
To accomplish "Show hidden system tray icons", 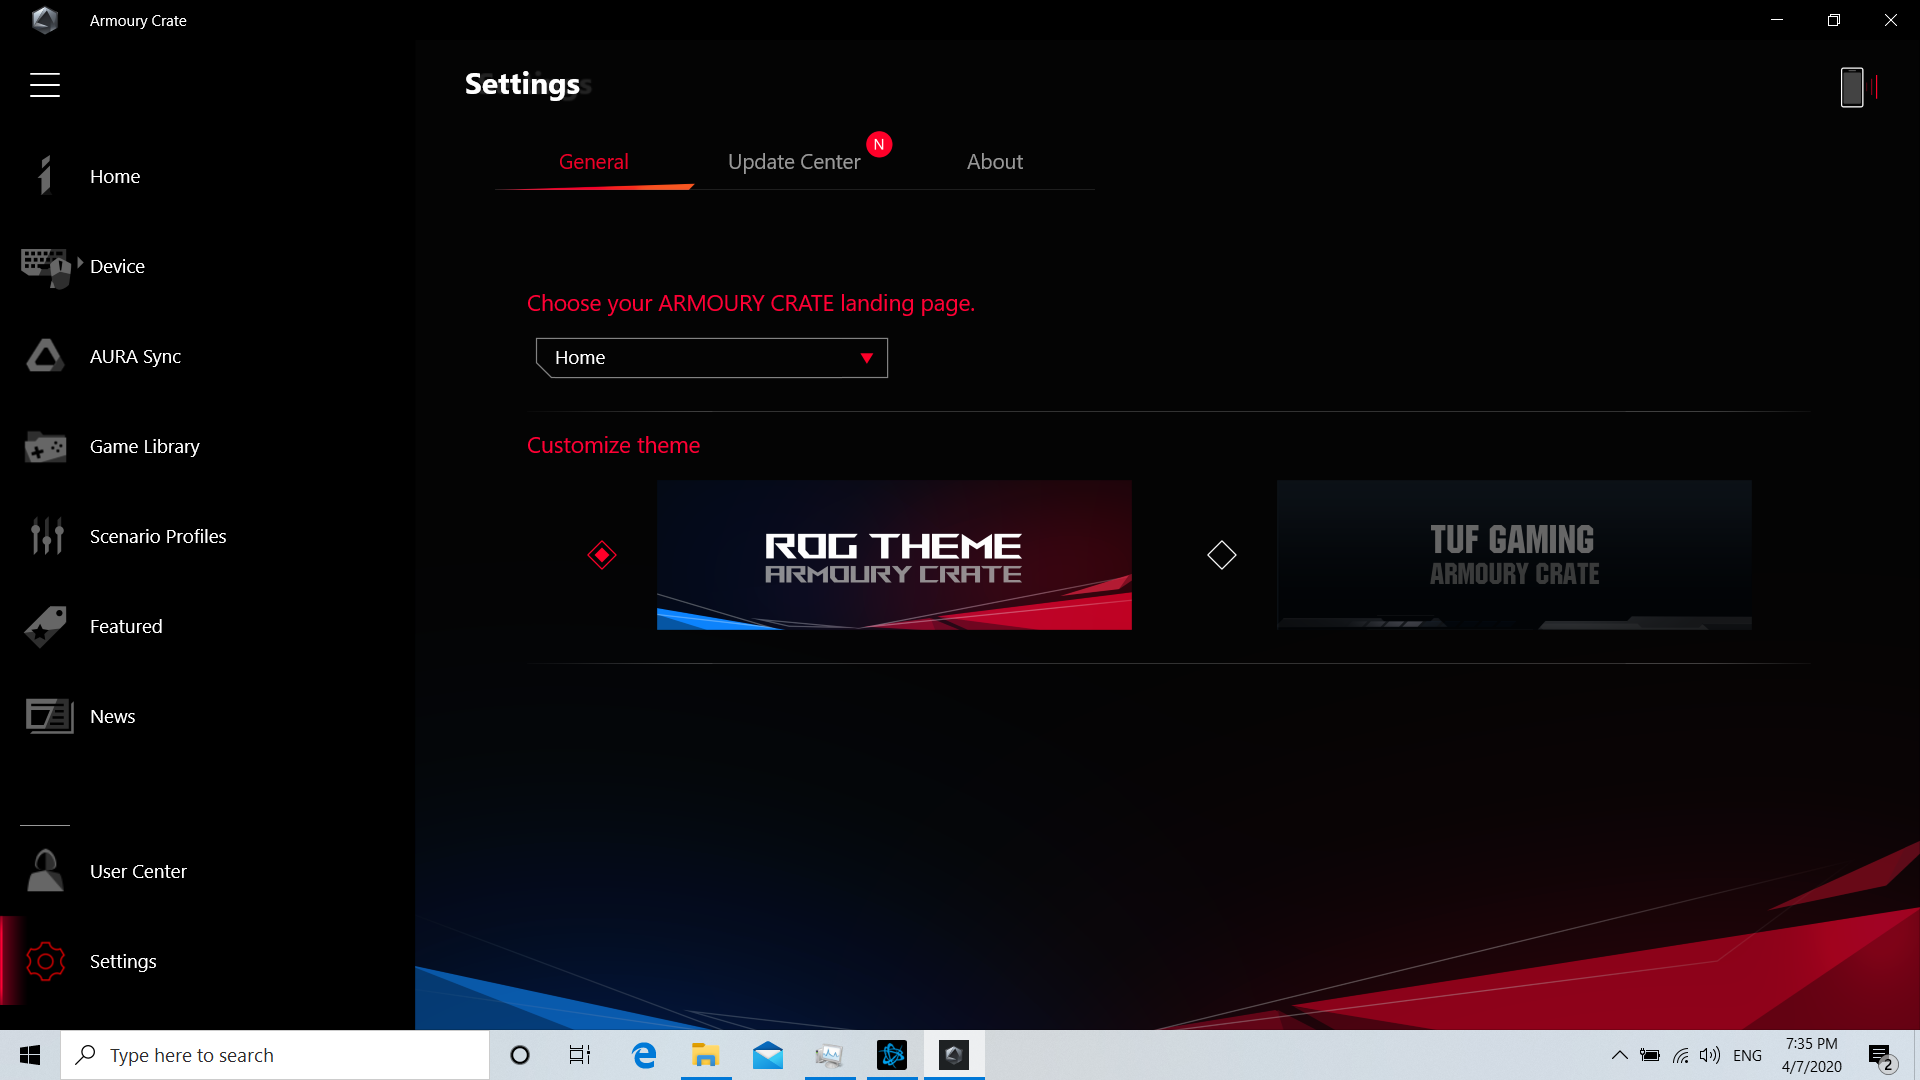I will [x=1619, y=1055].
